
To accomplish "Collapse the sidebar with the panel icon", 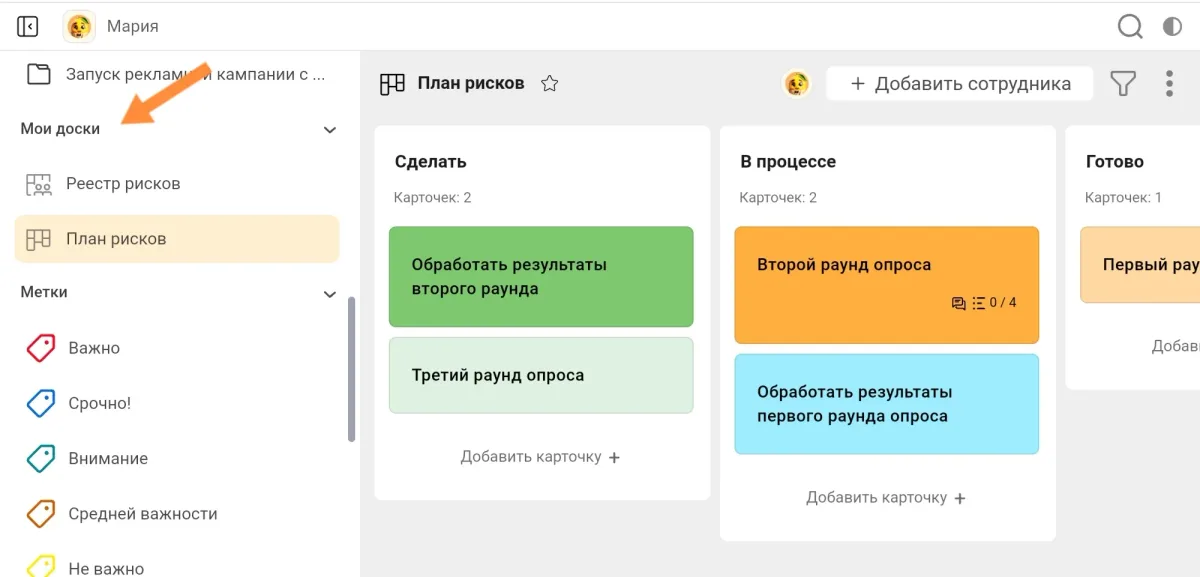I will 28,26.
